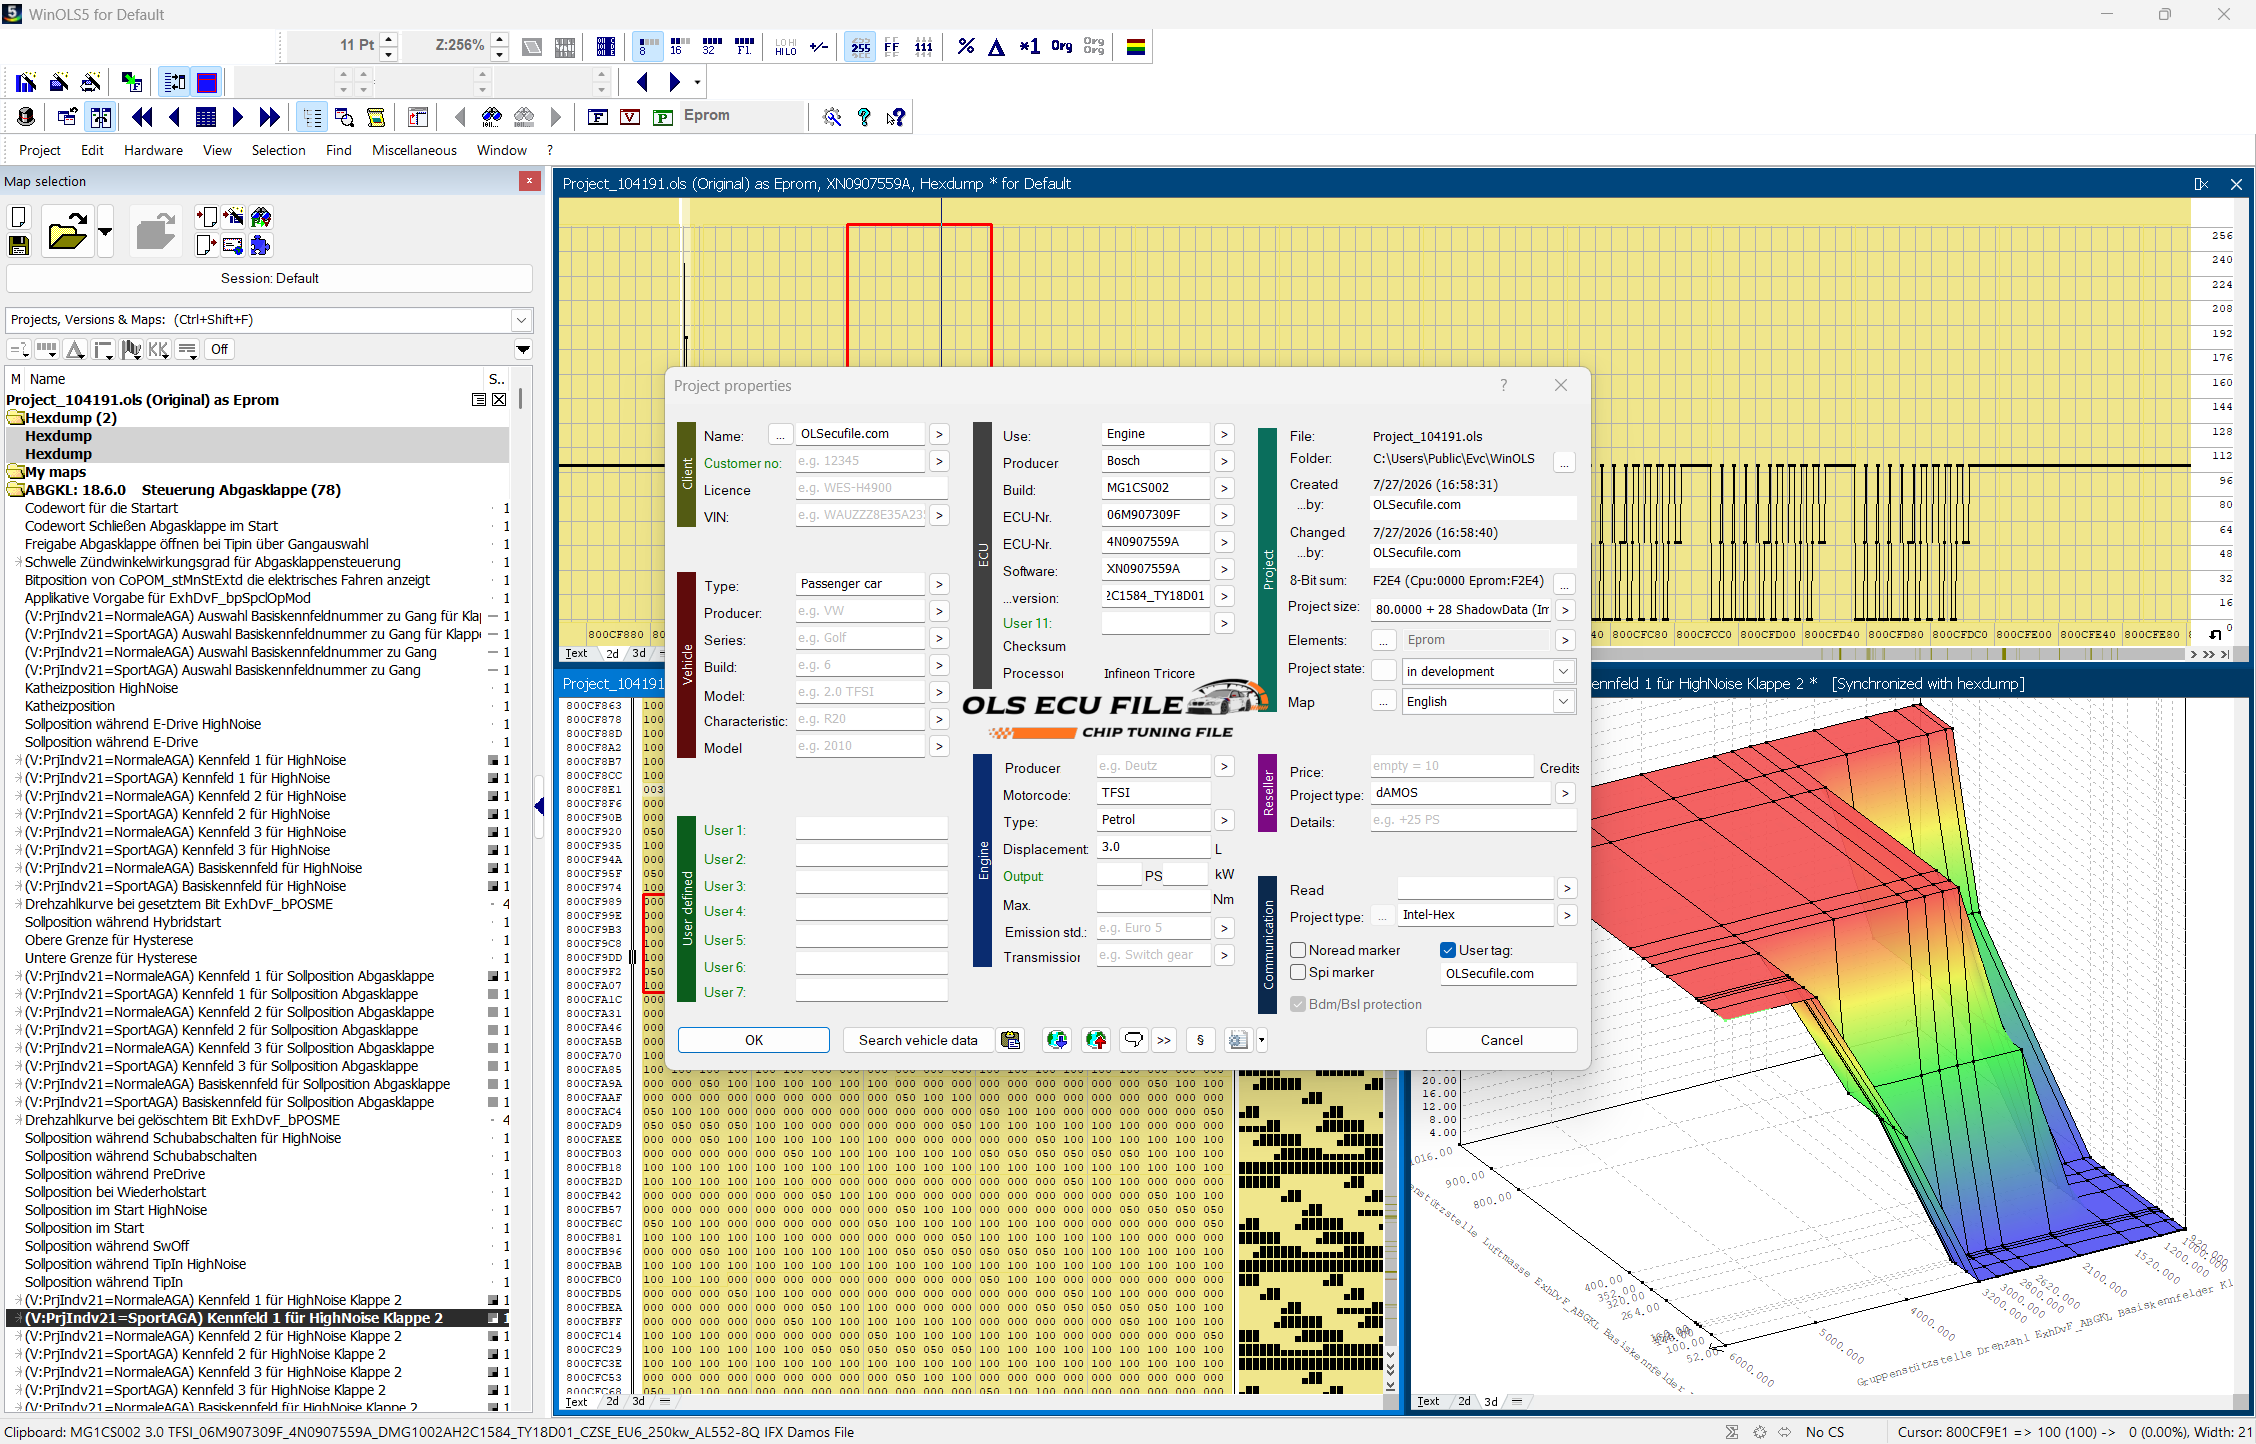Click the red V version icon
This screenshot has height=1444, width=2256.
click(x=630, y=117)
